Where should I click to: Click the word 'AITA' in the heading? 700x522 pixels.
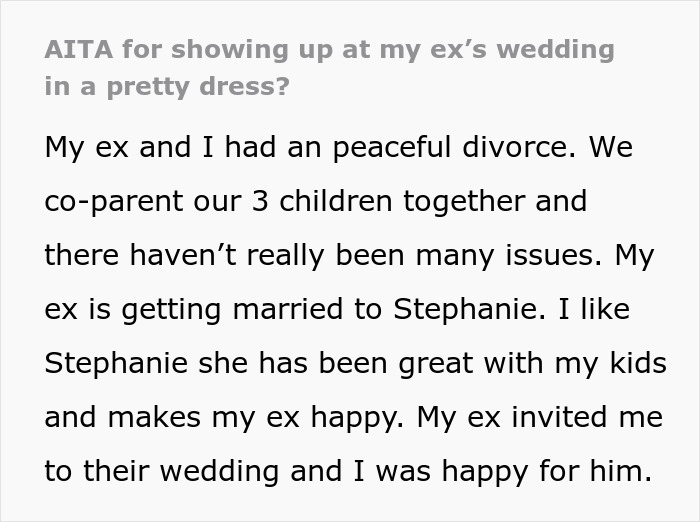pyautogui.click(x=79, y=49)
